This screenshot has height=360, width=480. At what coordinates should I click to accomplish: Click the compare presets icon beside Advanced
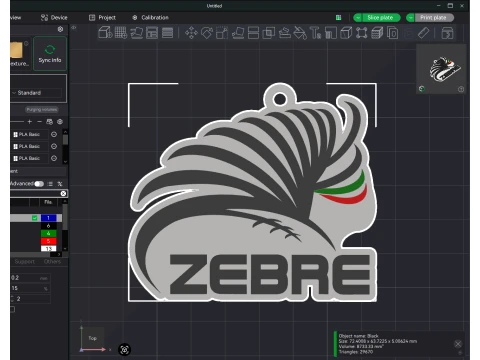[x=60, y=184]
